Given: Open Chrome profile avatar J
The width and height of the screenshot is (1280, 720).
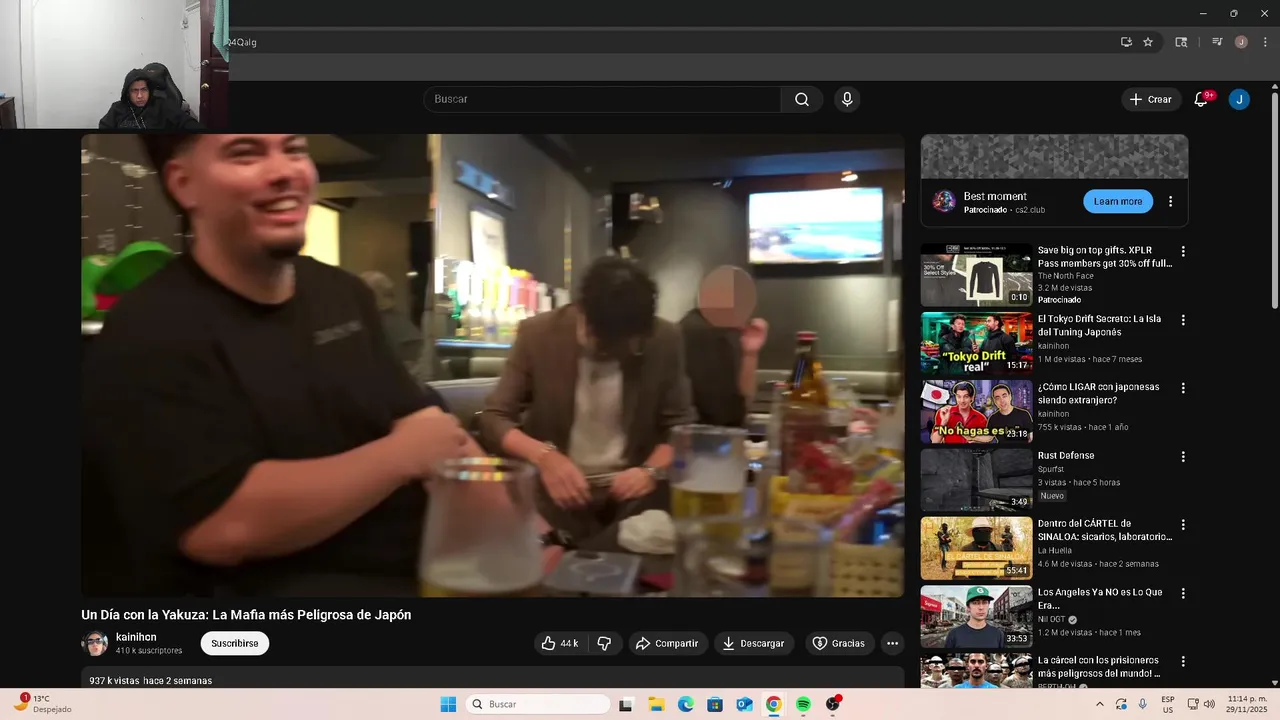Looking at the screenshot, I should (x=1241, y=42).
